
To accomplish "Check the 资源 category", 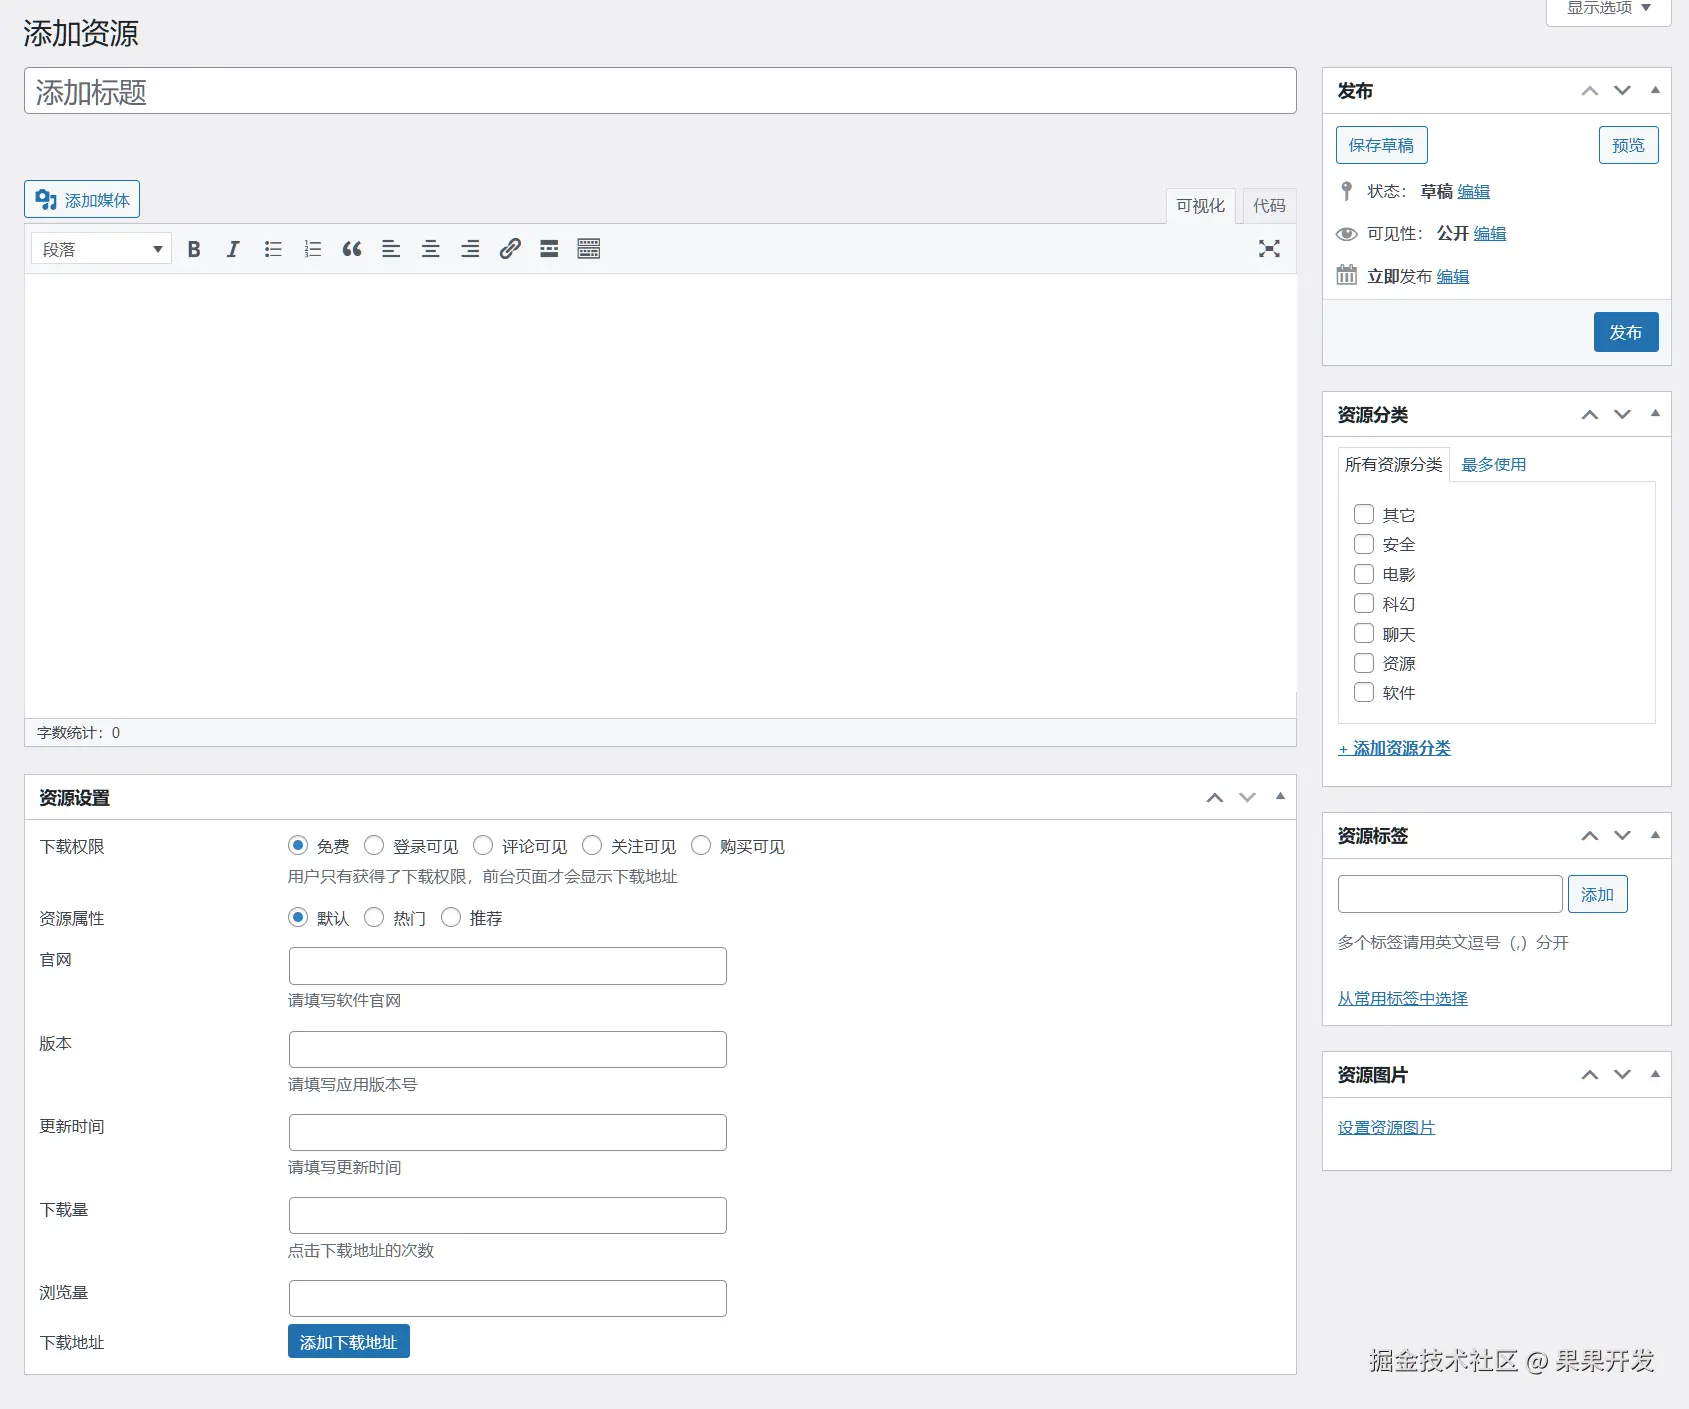I will 1364,663.
